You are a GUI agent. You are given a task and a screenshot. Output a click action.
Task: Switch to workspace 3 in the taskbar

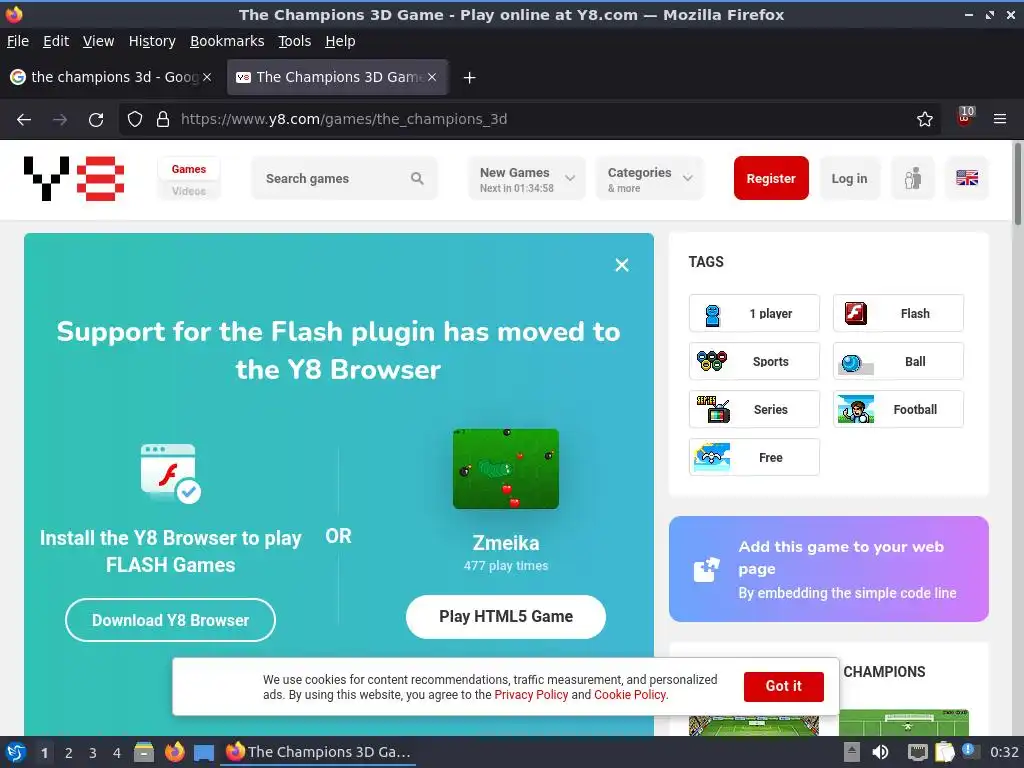(x=93, y=753)
